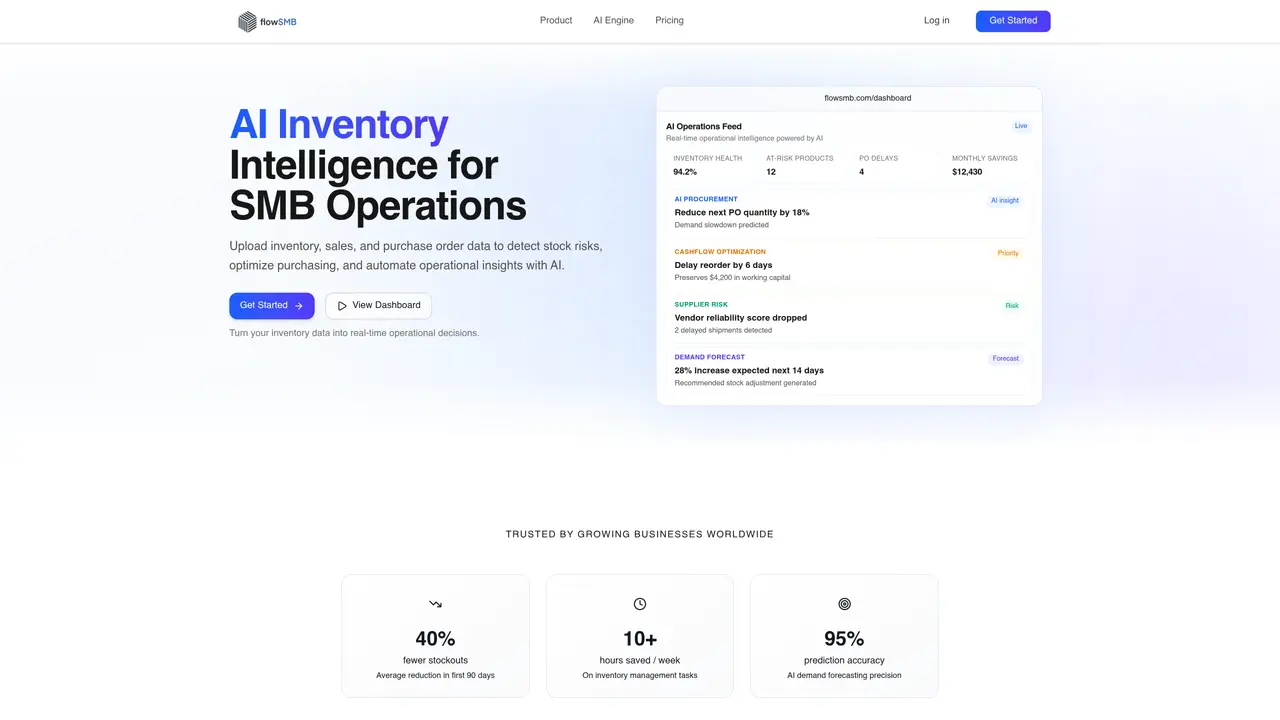Click the downward trend icon above 40%
This screenshot has height=720, width=1280.
(435, 604)
